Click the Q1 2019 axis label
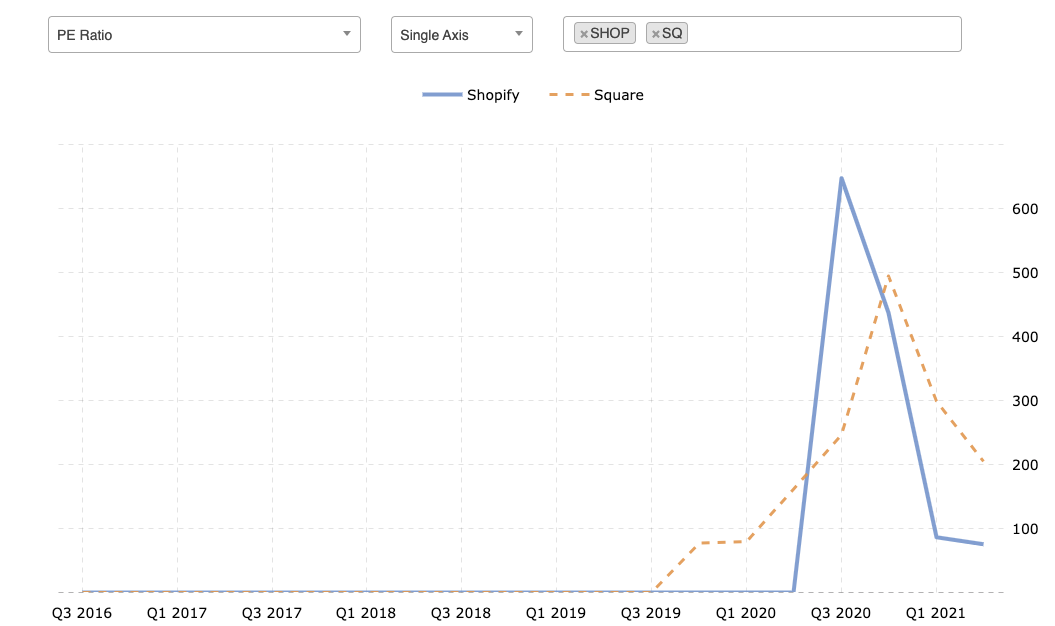 click(x=556, y=613)
